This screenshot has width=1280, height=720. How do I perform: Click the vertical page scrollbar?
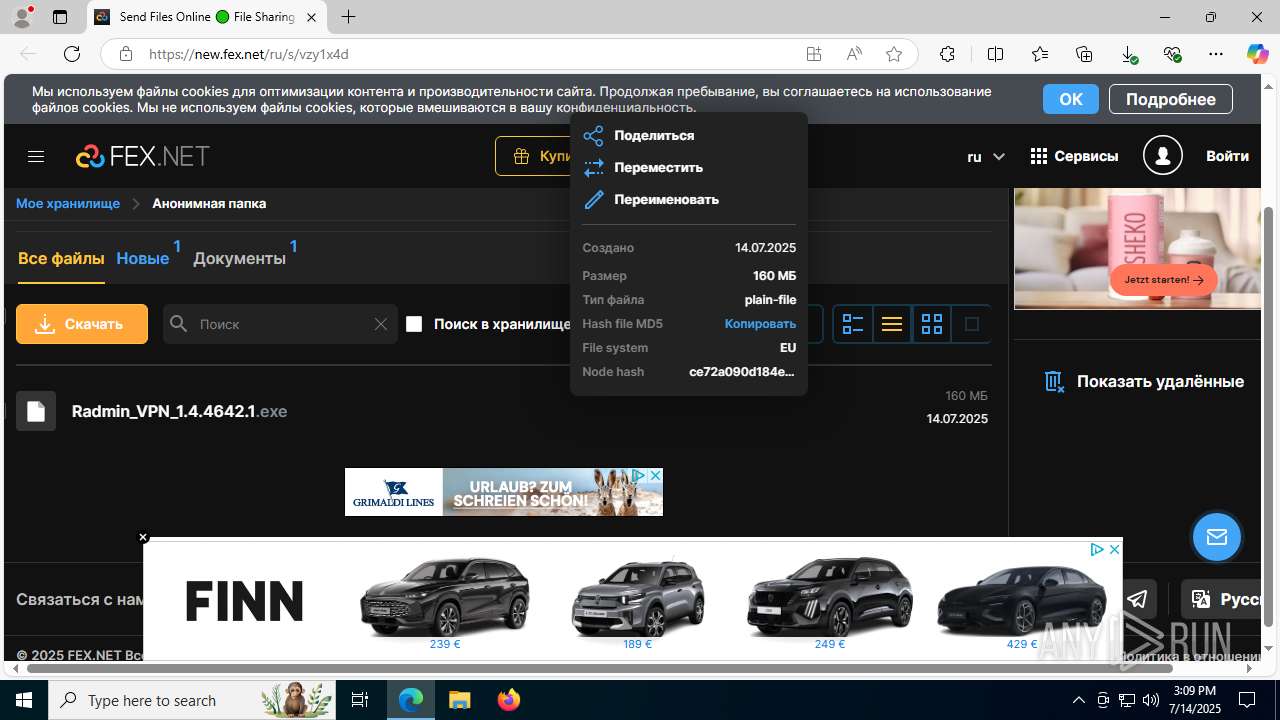click(x=1269, y=416)
